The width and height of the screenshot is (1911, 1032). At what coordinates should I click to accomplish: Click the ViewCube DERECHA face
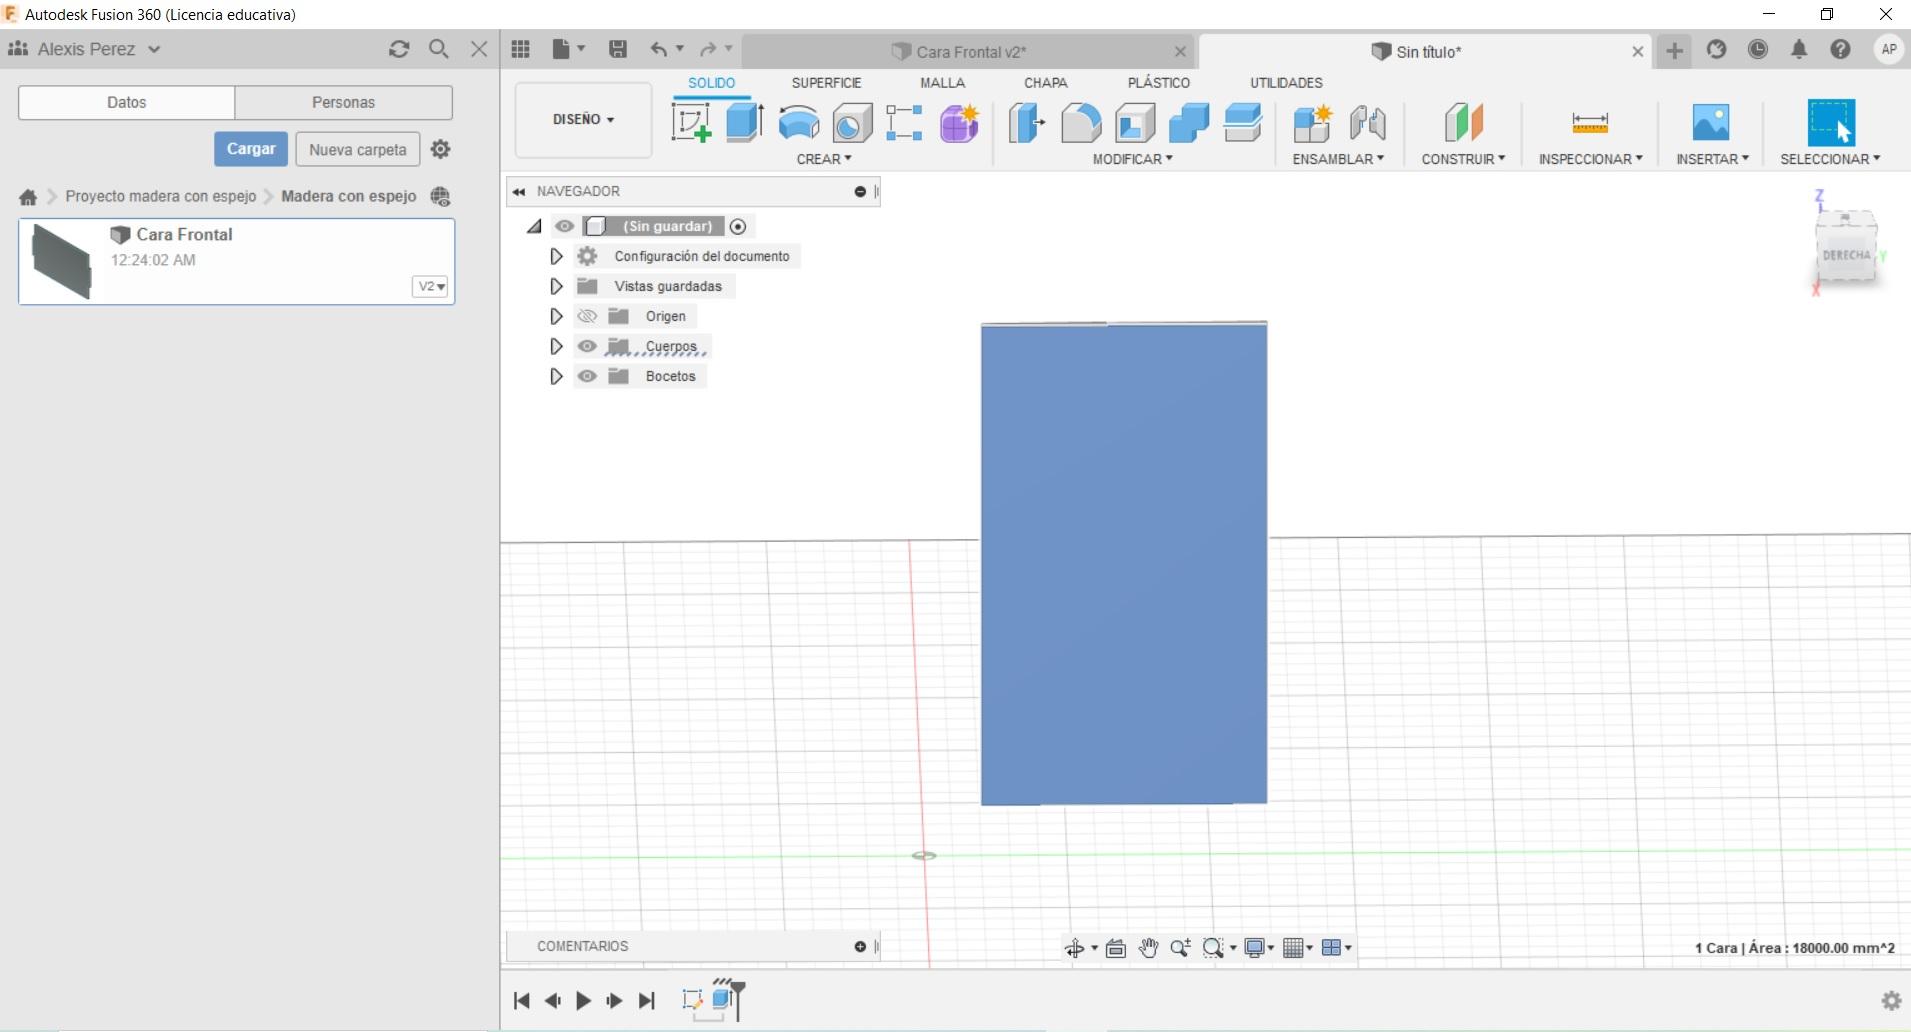tap(1846, 254)
